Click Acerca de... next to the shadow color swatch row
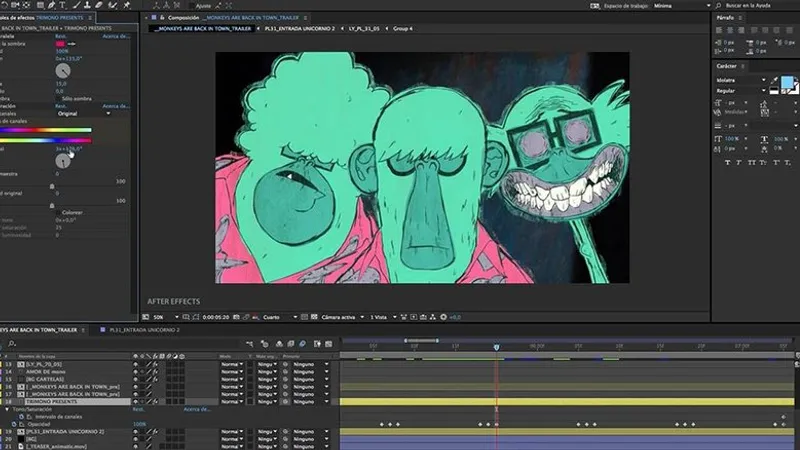This screenshot has width=800, height=450. click(x=116, y=36)
